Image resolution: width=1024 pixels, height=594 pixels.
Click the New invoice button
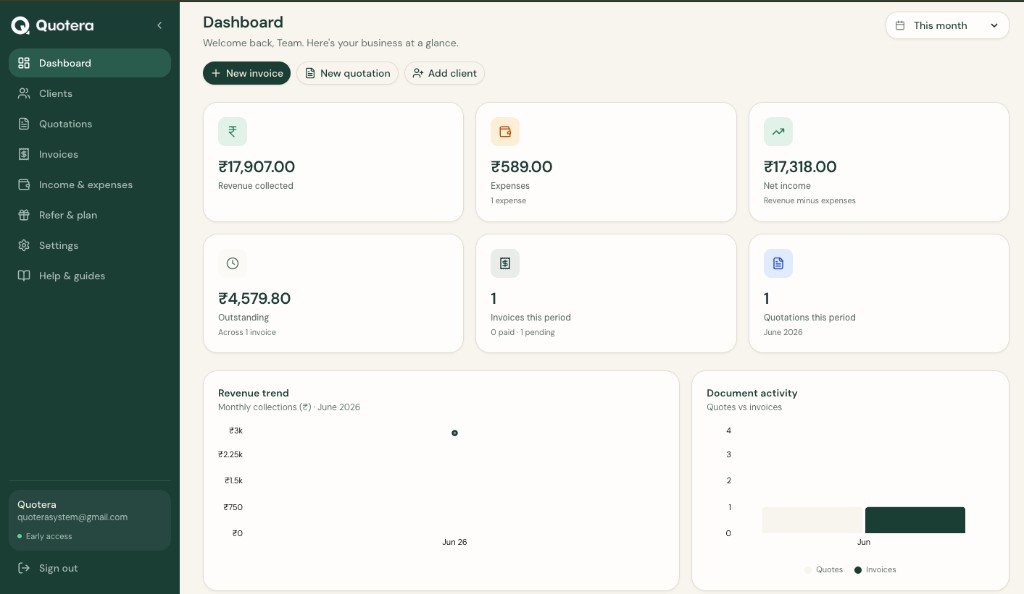point(247,73)
